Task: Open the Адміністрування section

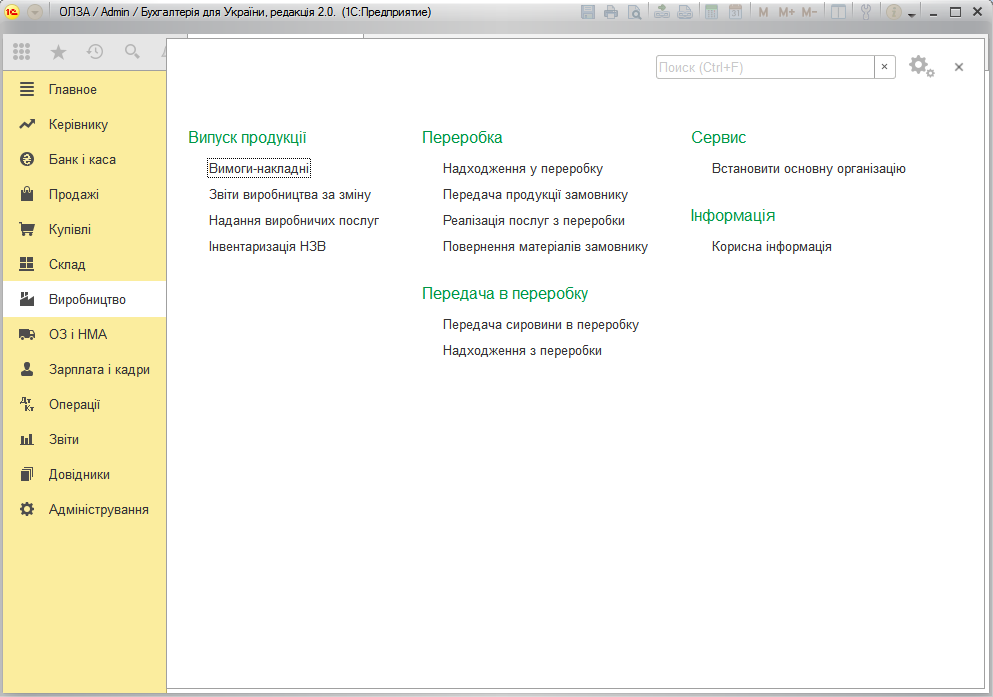Action: coord(85,510)
